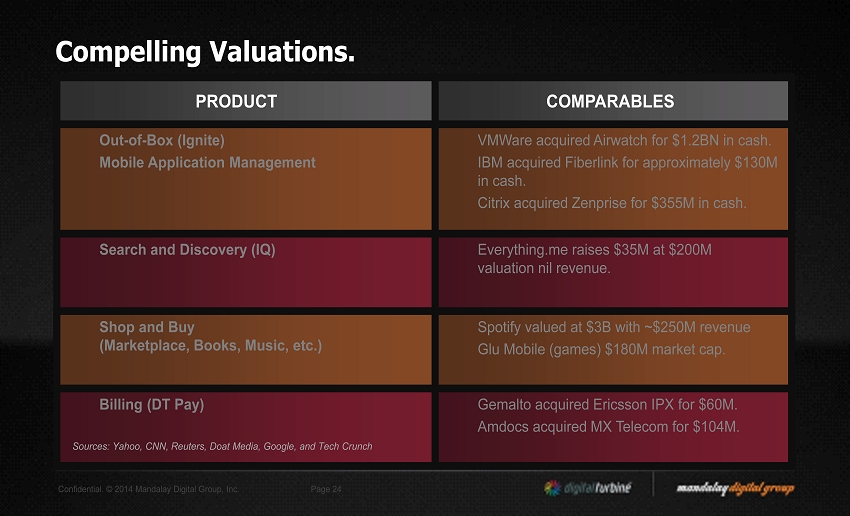Click Gemalto acquired Ericsson IPX line
Screen dimensions: 850x516
pyautogui.click(x=608, y=405)
